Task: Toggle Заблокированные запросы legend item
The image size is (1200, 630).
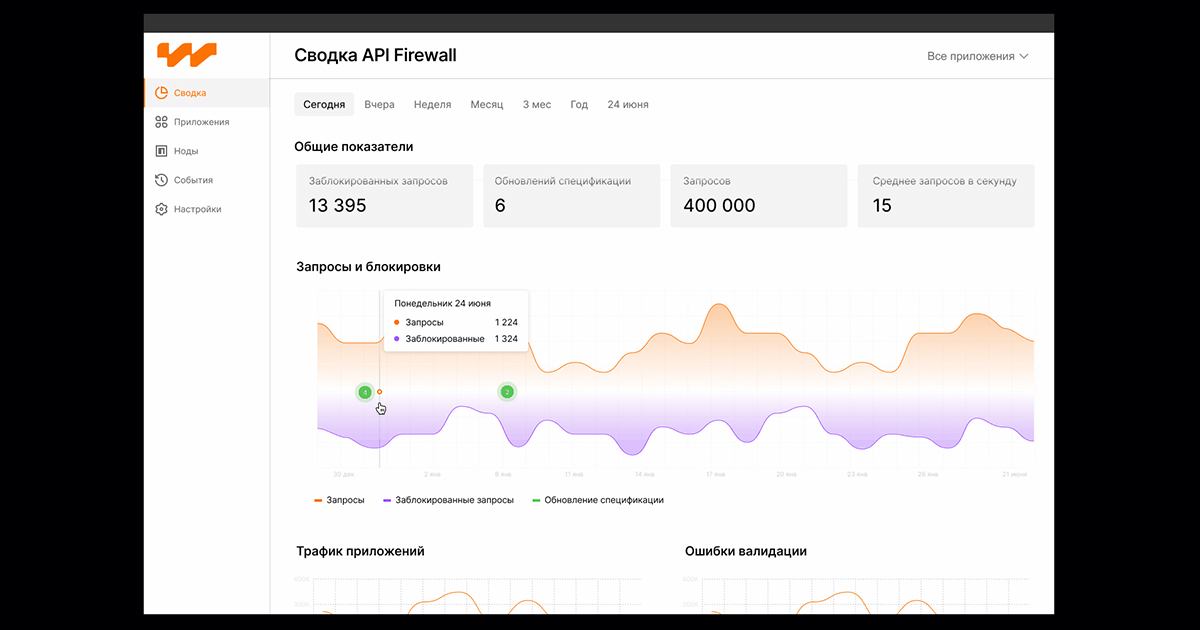Action: 448,500
